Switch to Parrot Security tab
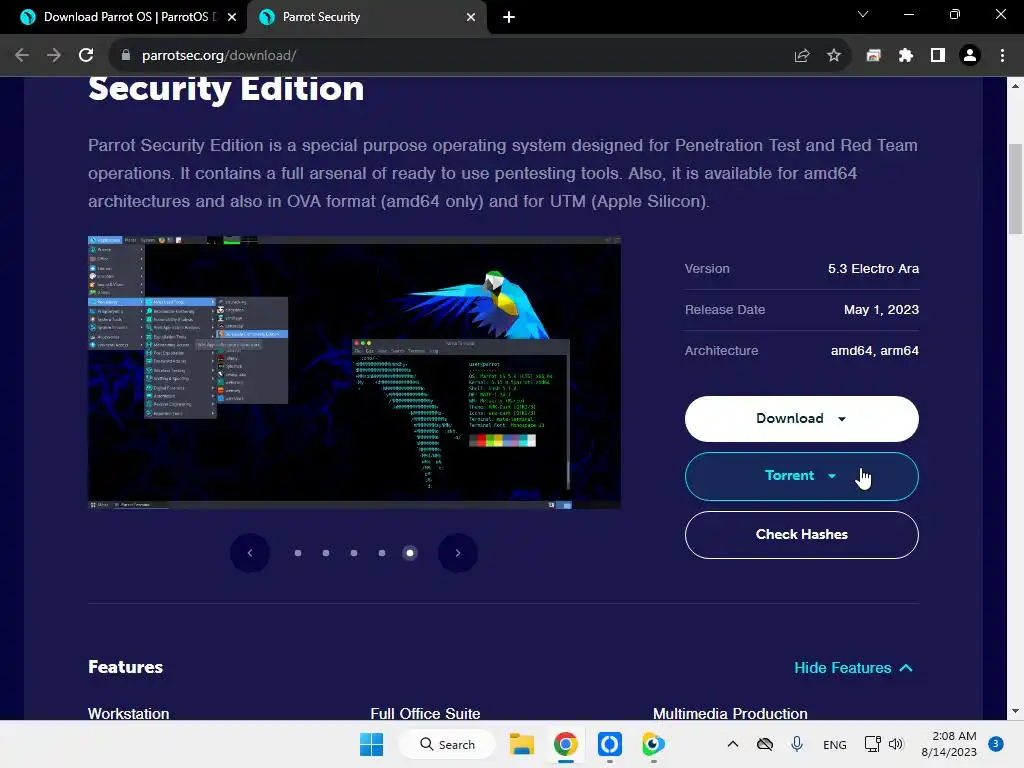 click(x=367, y=17)
